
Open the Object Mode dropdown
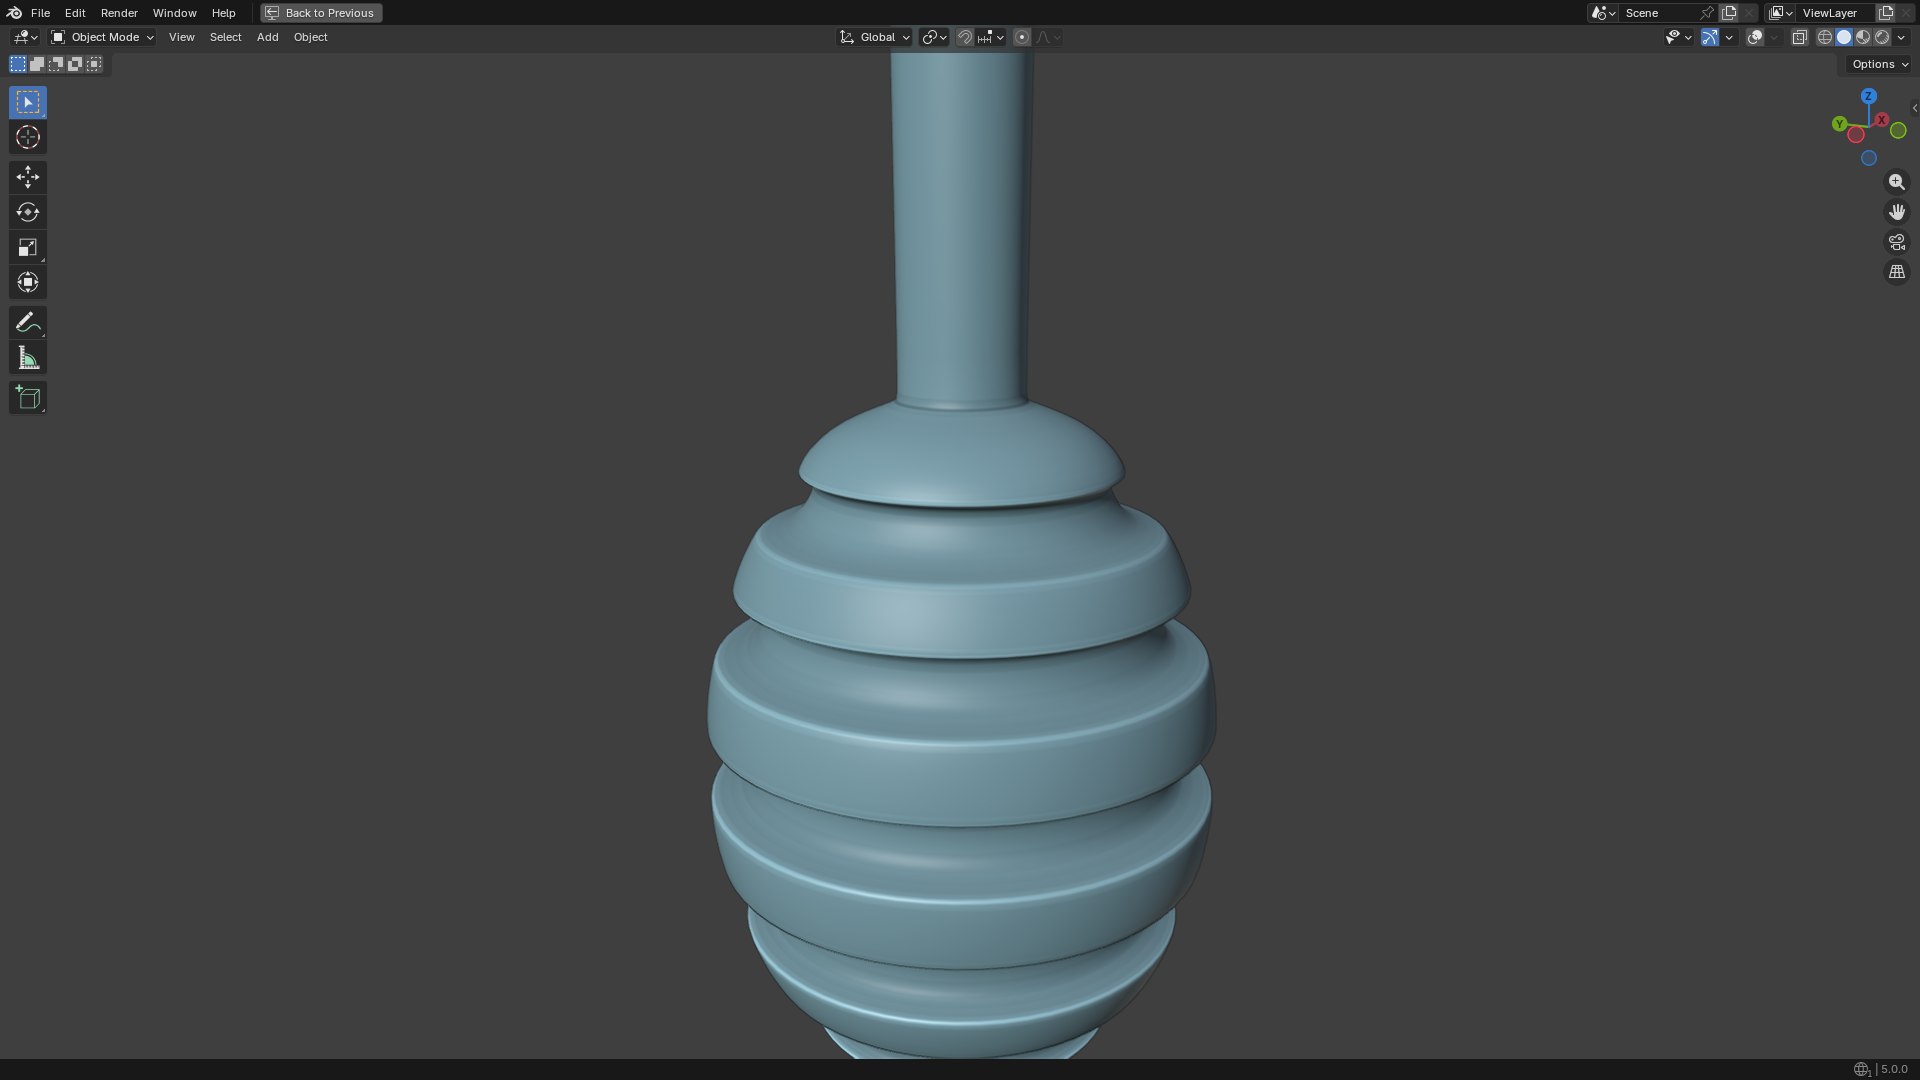(x=102, y=37)
